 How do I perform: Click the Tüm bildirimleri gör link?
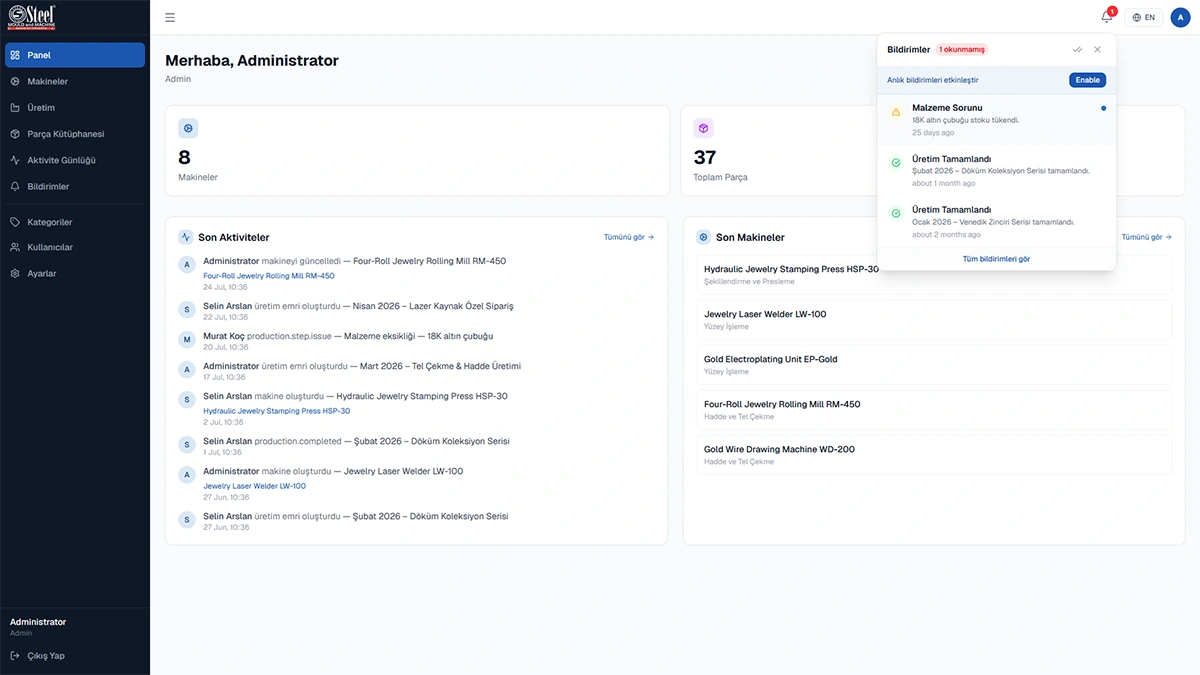[996, 259]
